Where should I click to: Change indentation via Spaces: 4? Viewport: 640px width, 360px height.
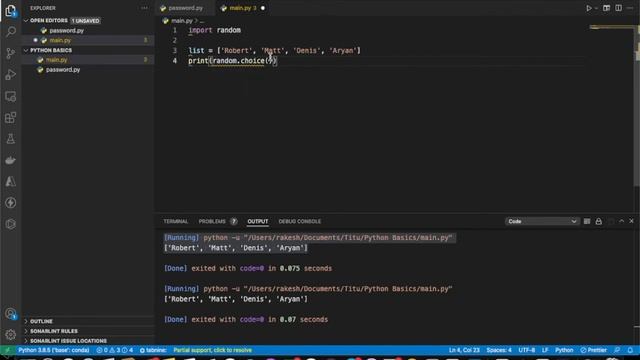(499, 350)
